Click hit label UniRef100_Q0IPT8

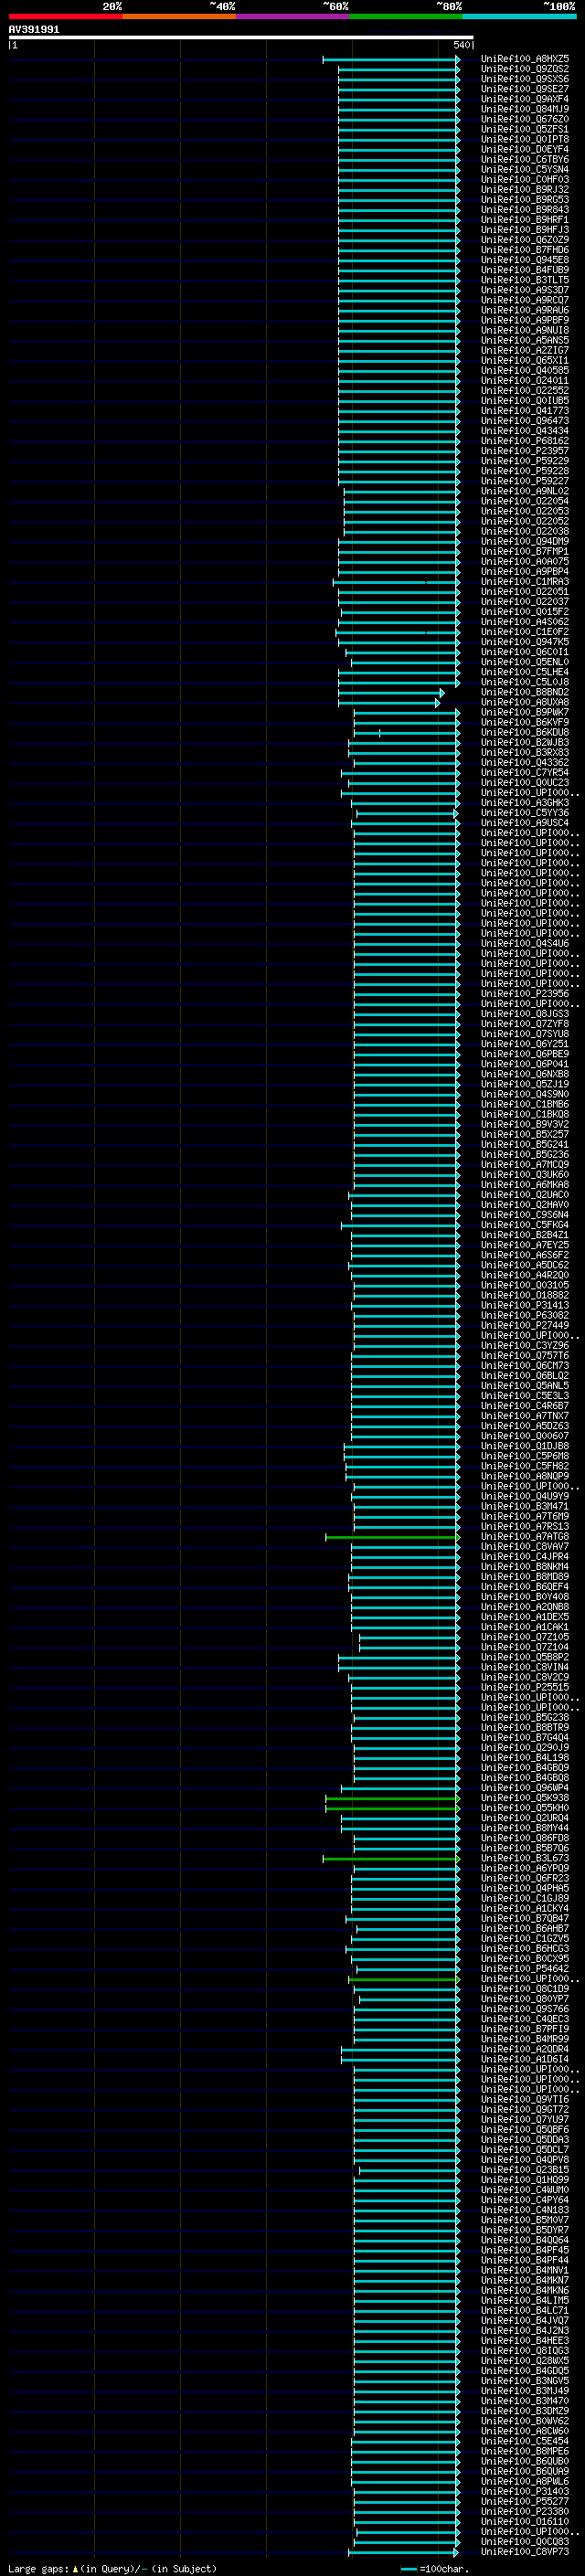tap(525, 139)
